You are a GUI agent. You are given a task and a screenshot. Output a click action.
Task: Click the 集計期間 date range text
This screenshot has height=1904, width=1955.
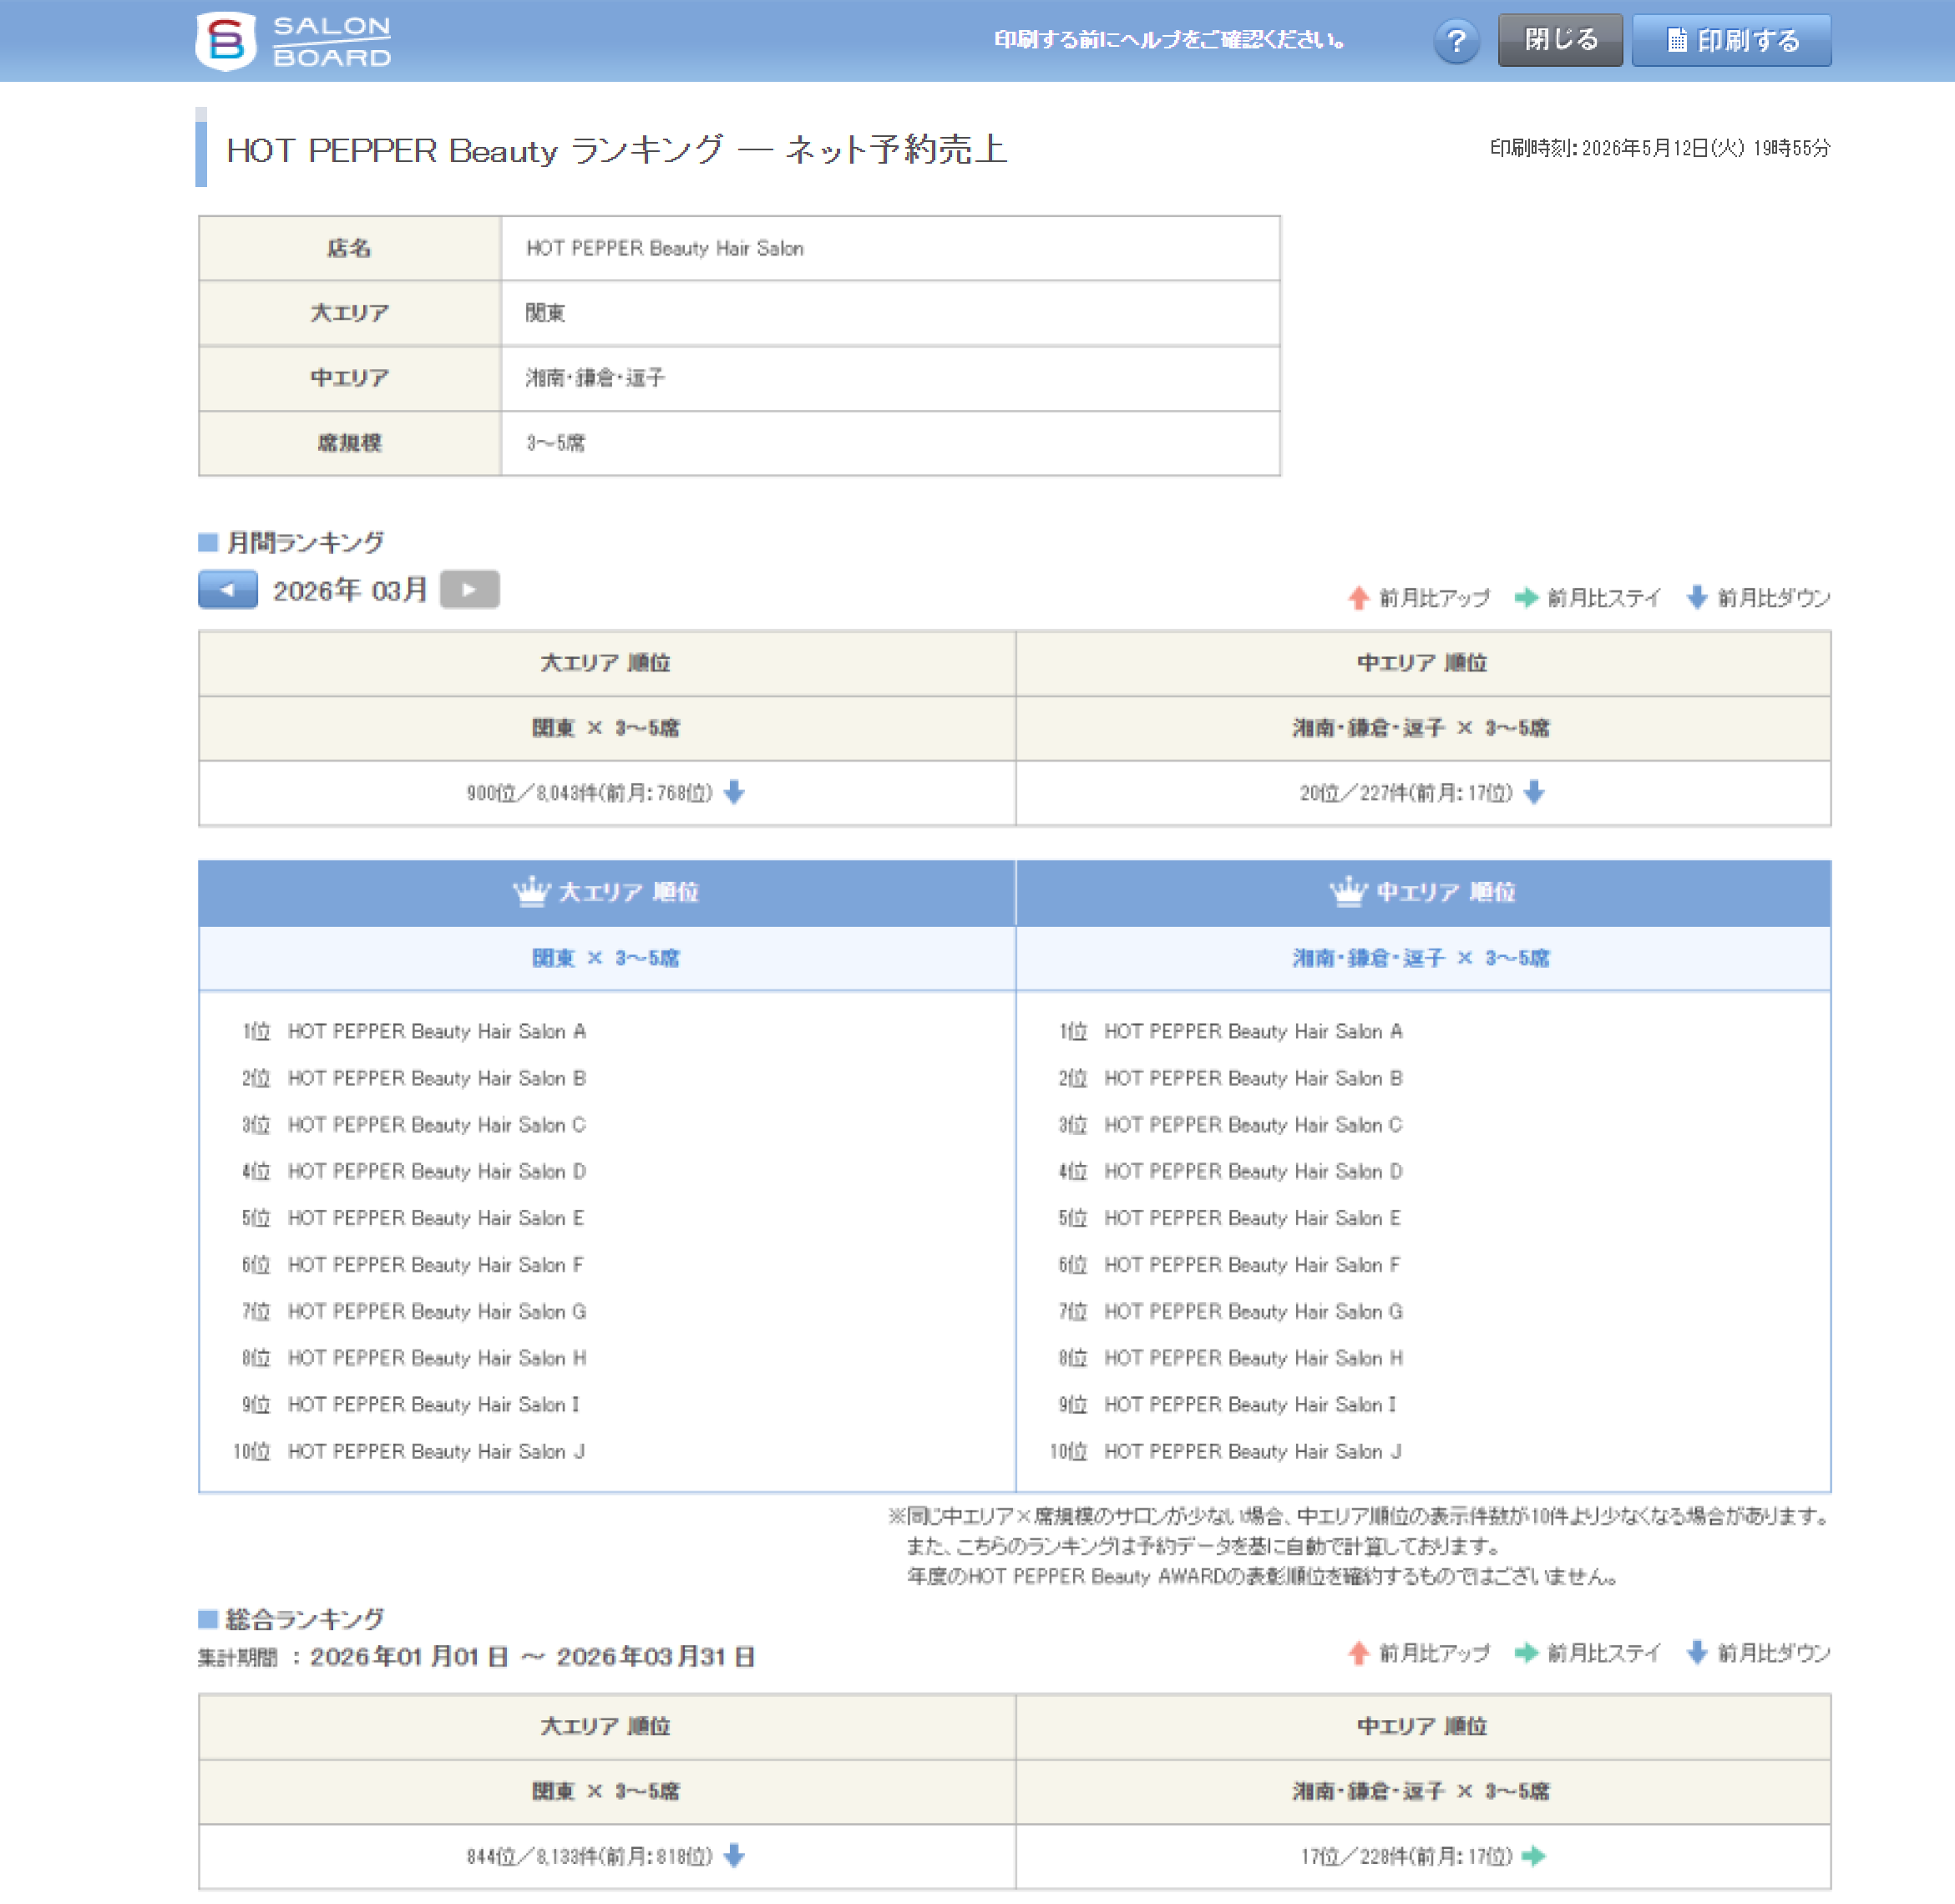(x=476, y=1657)
